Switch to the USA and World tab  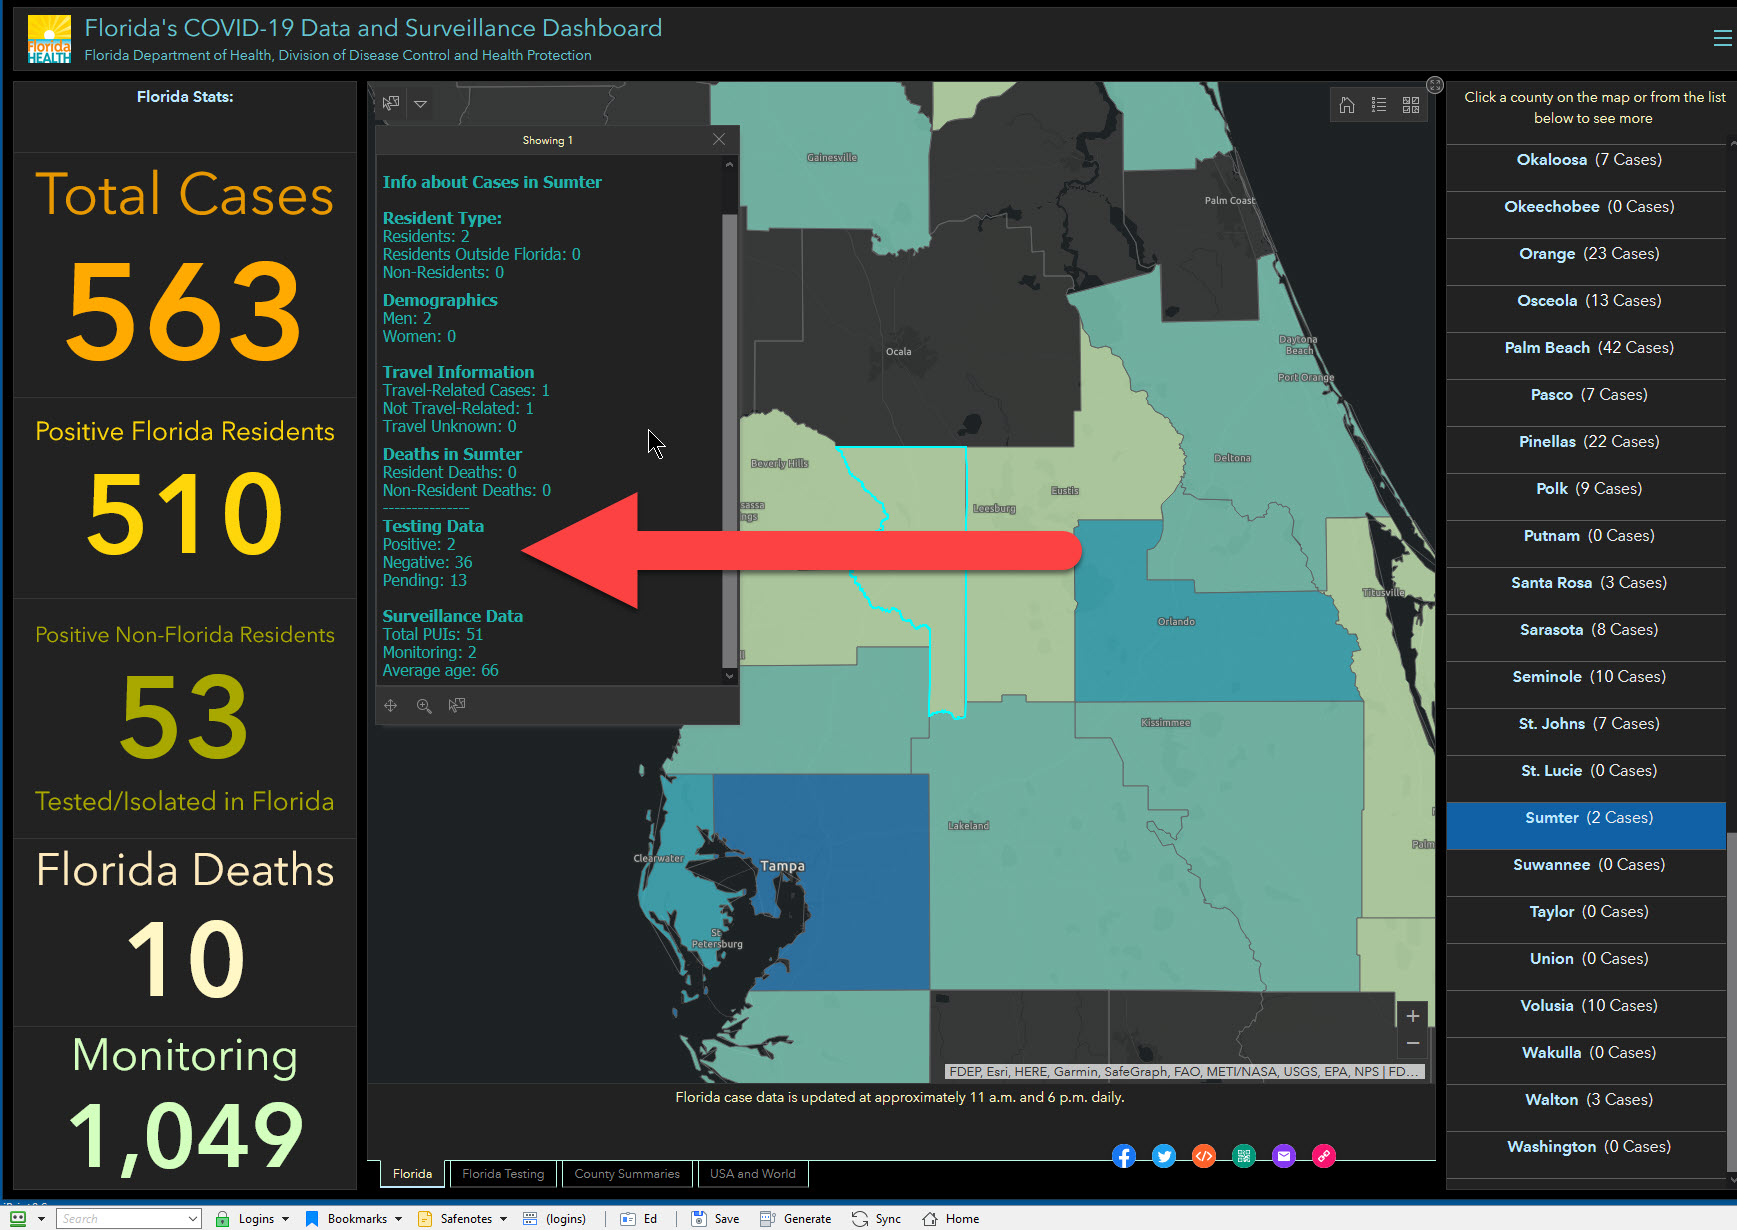tap(753, 1174)
